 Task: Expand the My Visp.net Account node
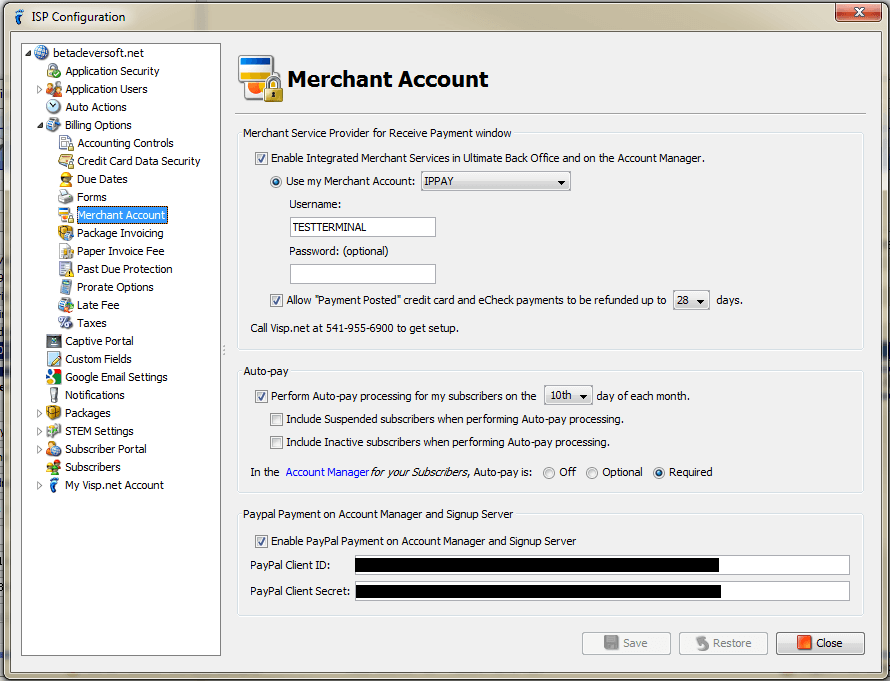tap(39, 485)
